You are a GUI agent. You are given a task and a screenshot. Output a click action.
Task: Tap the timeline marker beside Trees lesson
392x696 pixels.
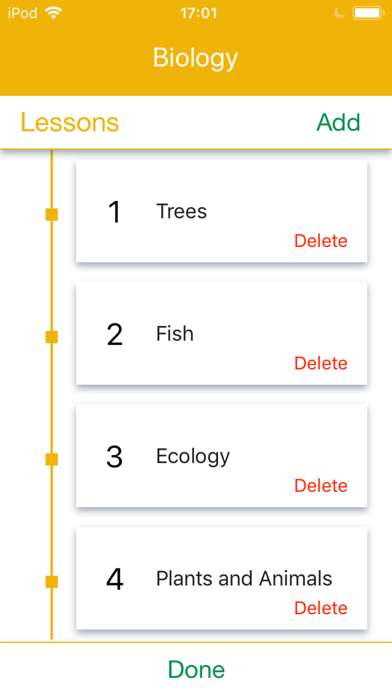tap(51, 215)
